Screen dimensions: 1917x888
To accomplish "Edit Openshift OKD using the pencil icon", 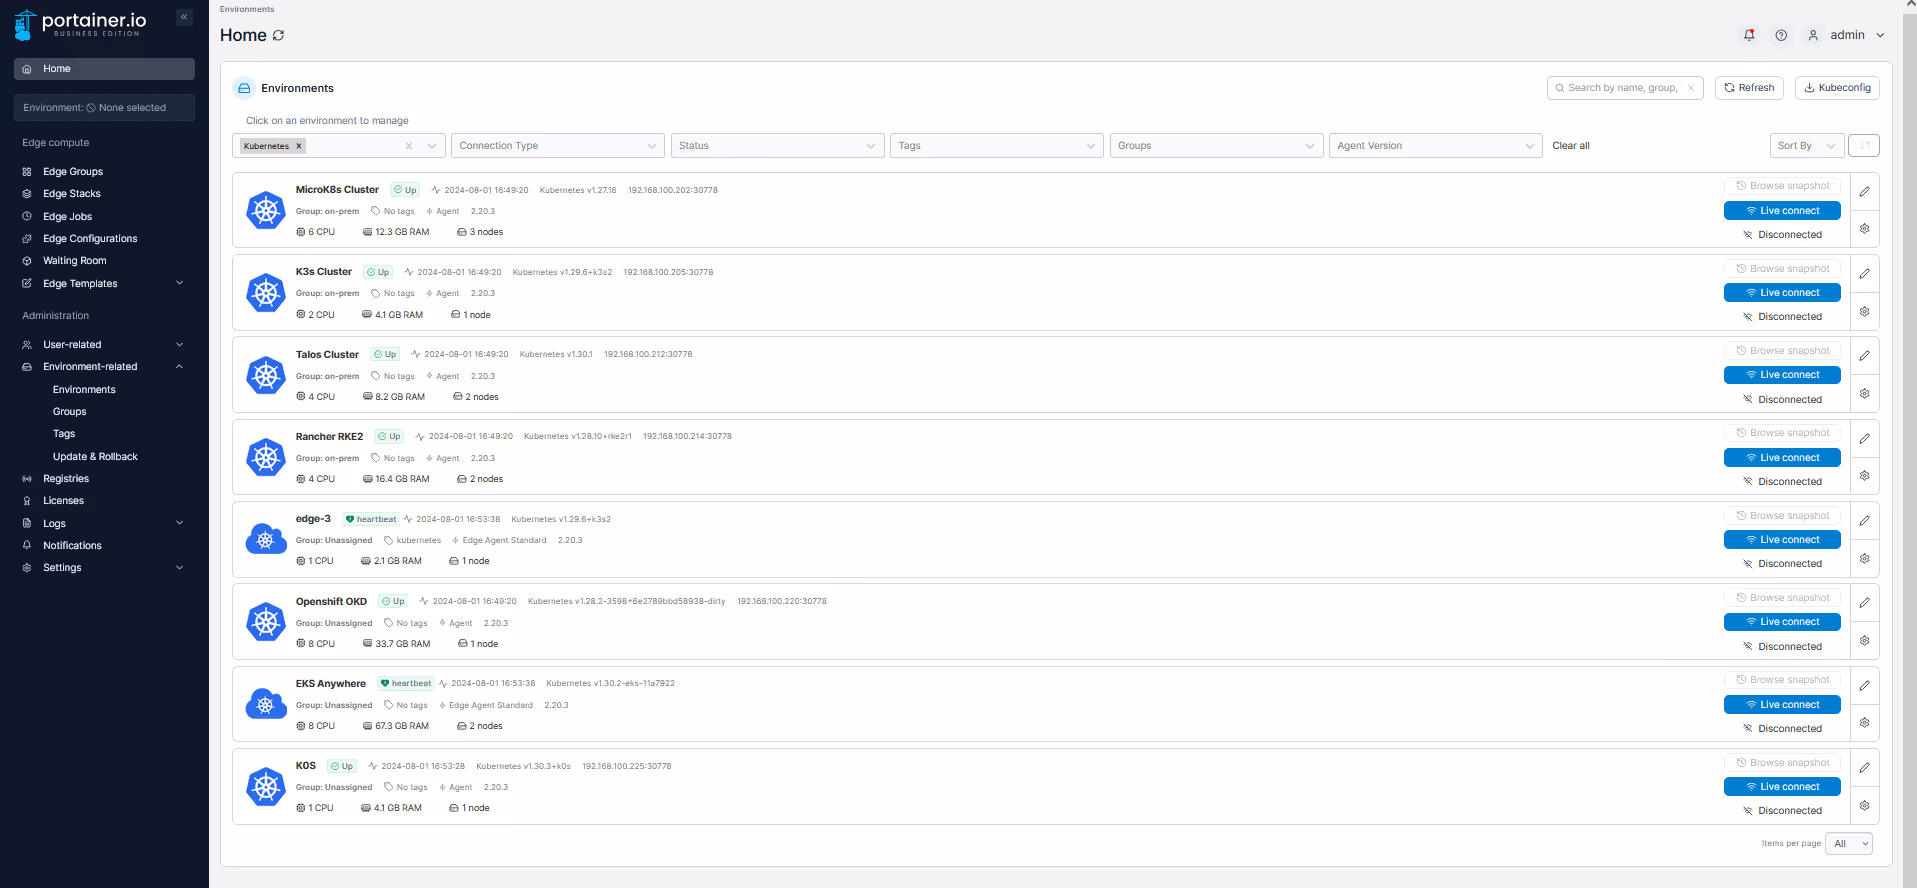I will coord(1865,603).
